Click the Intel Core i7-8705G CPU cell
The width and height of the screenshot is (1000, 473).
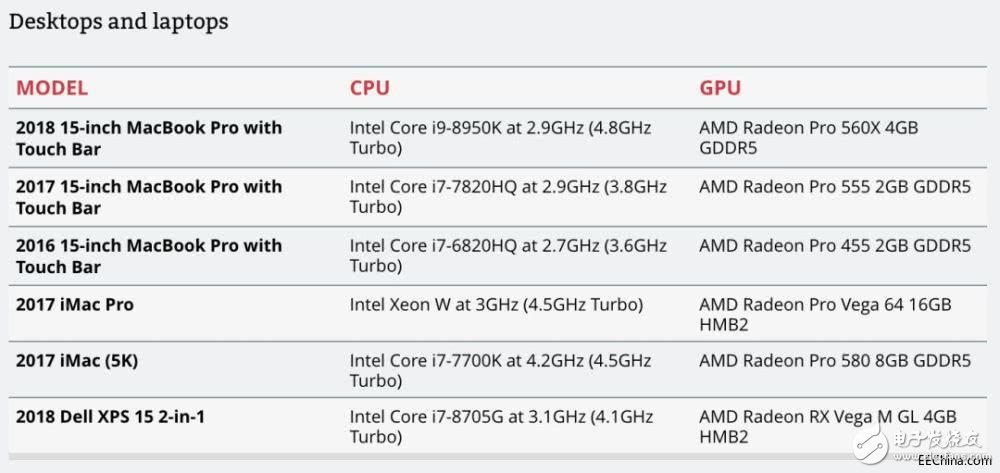click(x=500, y=426)
